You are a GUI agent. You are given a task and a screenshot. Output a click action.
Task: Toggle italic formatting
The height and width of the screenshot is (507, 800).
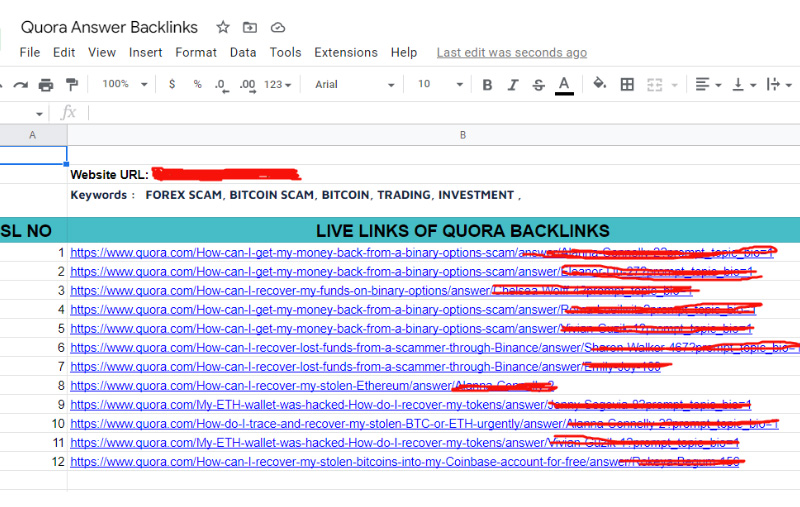(x=513, y=85)
